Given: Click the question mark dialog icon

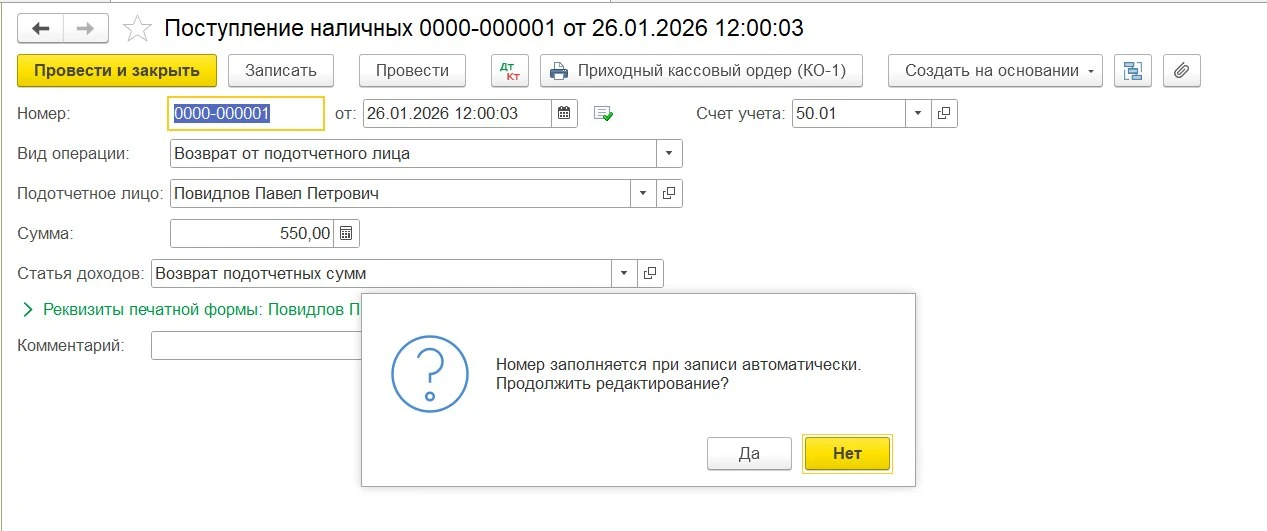Looking at the screenshot, I should pyautogui.click(x=429, y=372).
